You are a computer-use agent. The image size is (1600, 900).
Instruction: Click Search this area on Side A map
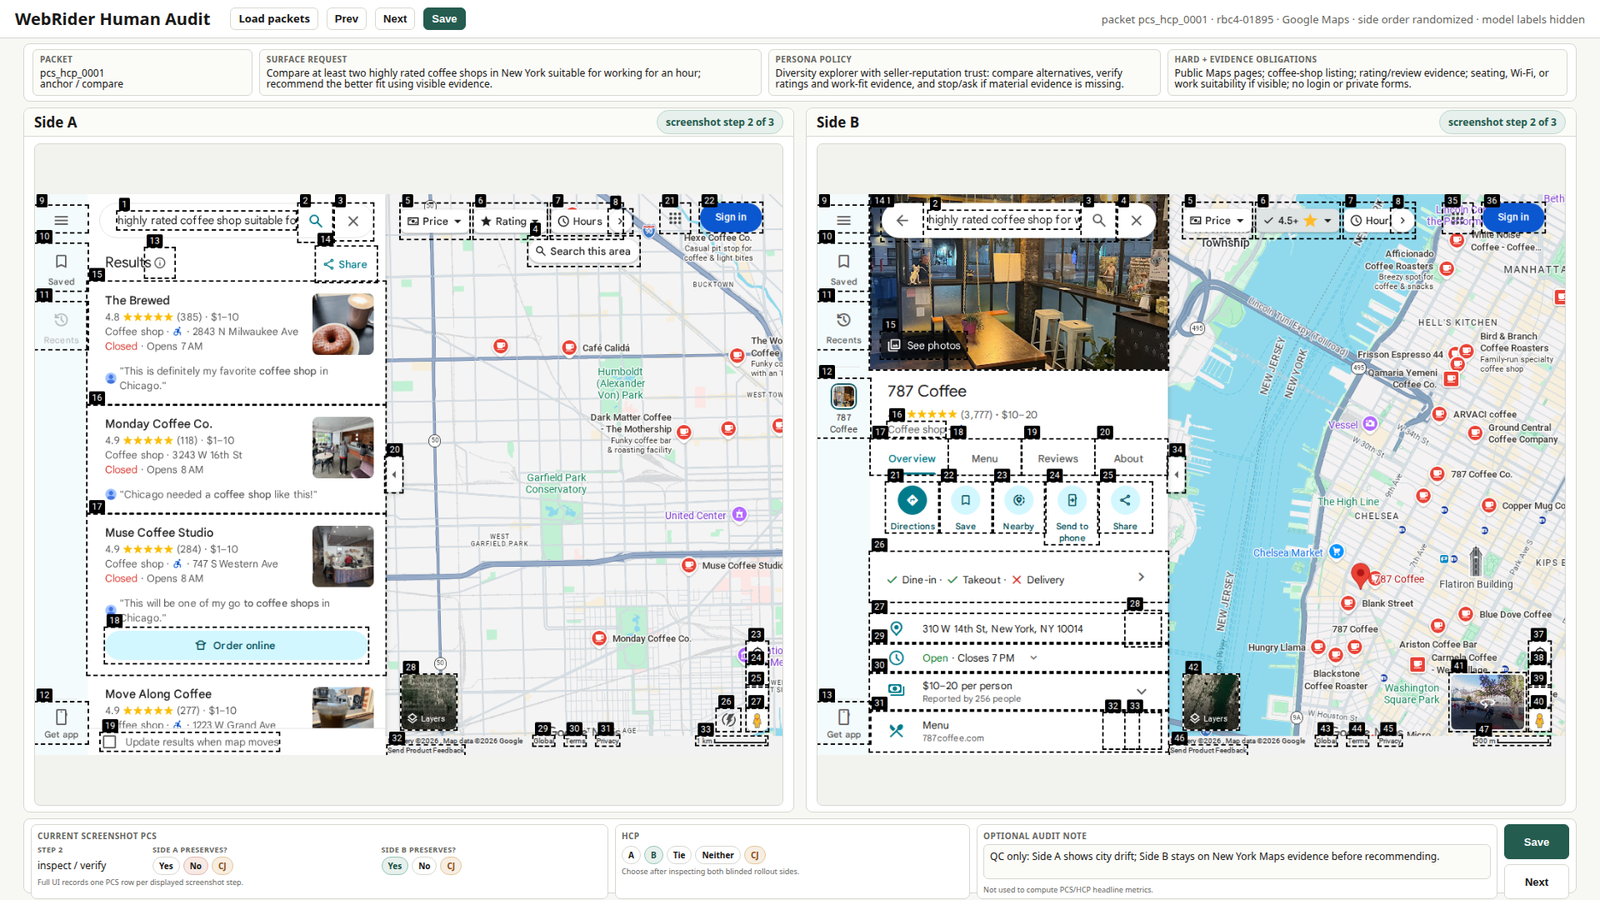(x=584, y=251)
